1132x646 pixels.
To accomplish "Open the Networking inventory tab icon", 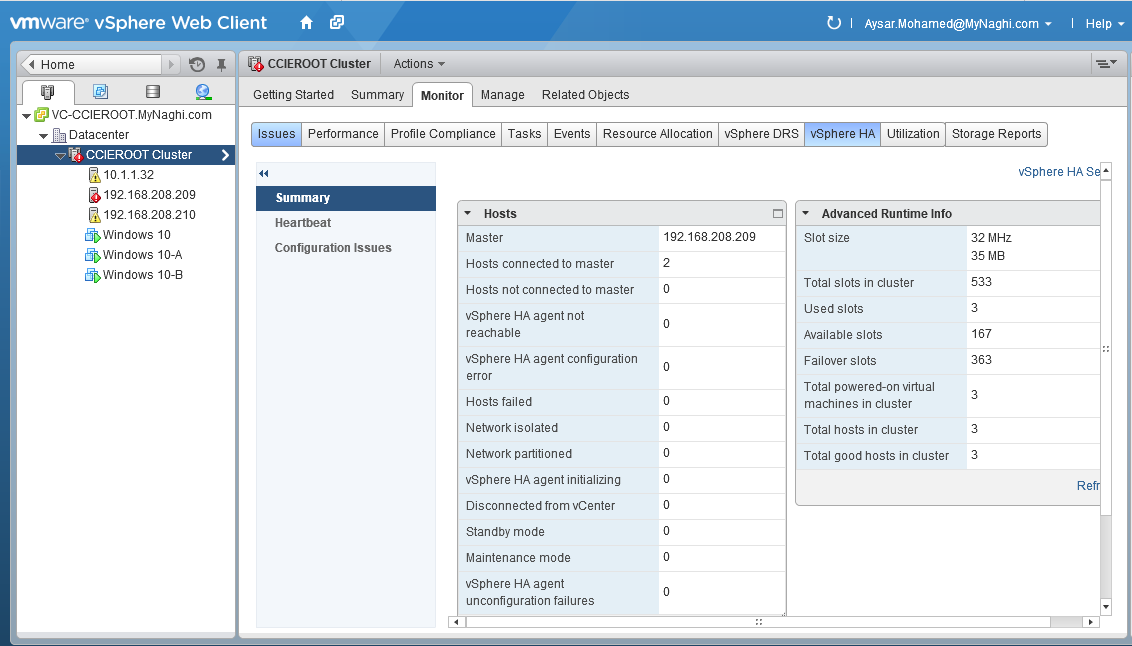I will click(203, 92).
